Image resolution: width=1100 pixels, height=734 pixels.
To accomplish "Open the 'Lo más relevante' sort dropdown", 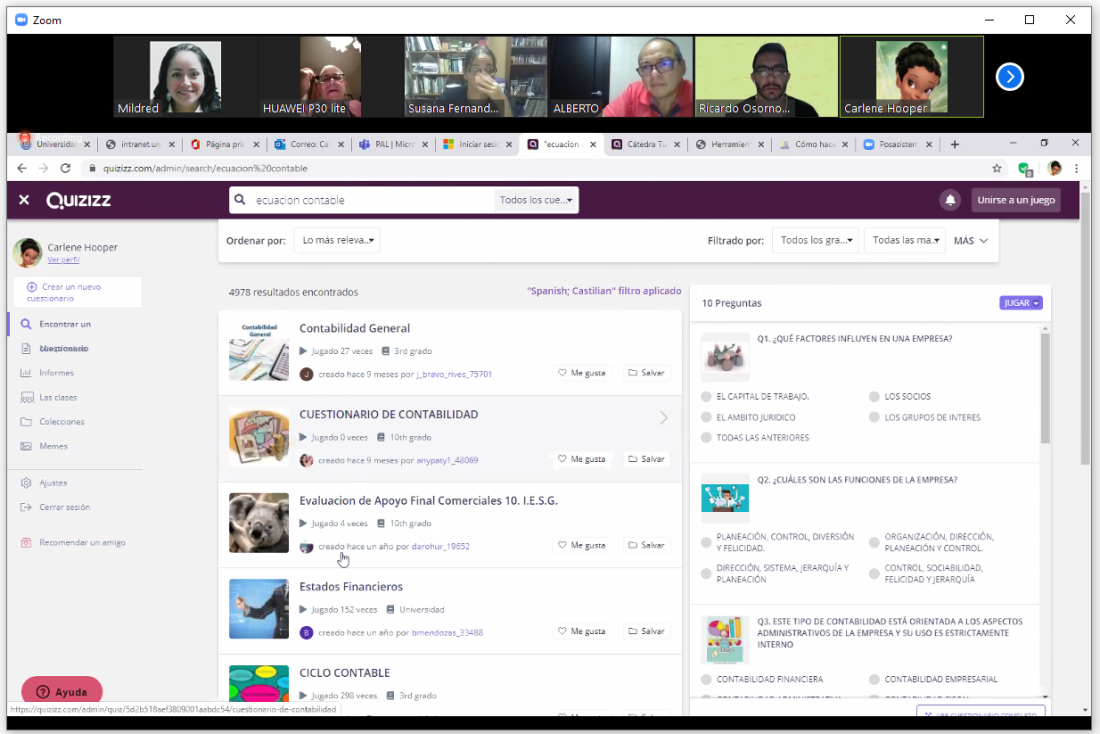I will click(338, 240).
